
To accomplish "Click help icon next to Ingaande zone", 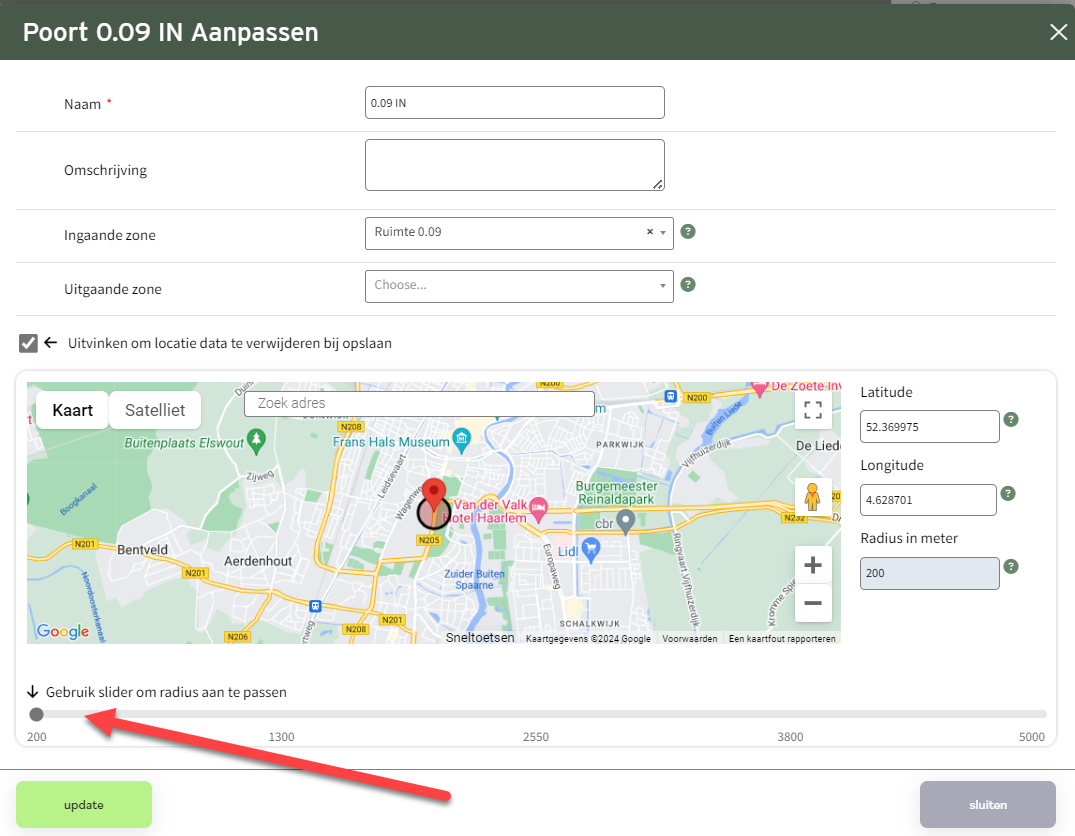I will click(x=688, y=232).
